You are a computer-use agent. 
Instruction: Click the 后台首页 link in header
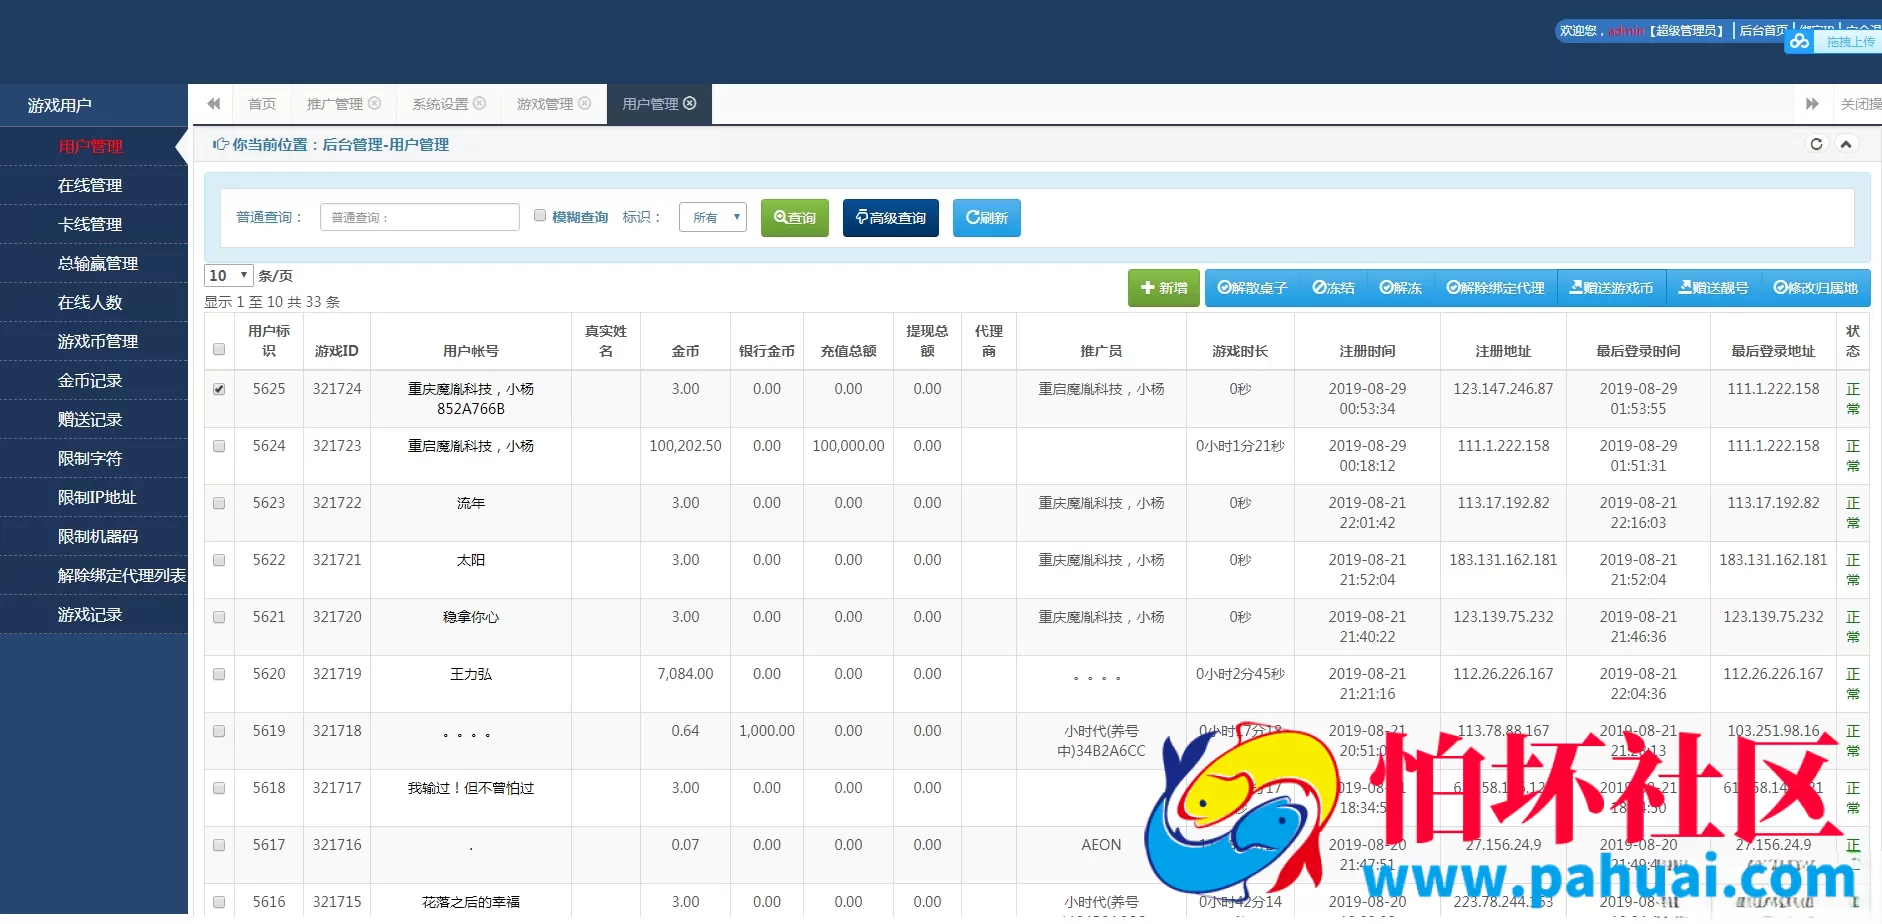(1762, 31)
